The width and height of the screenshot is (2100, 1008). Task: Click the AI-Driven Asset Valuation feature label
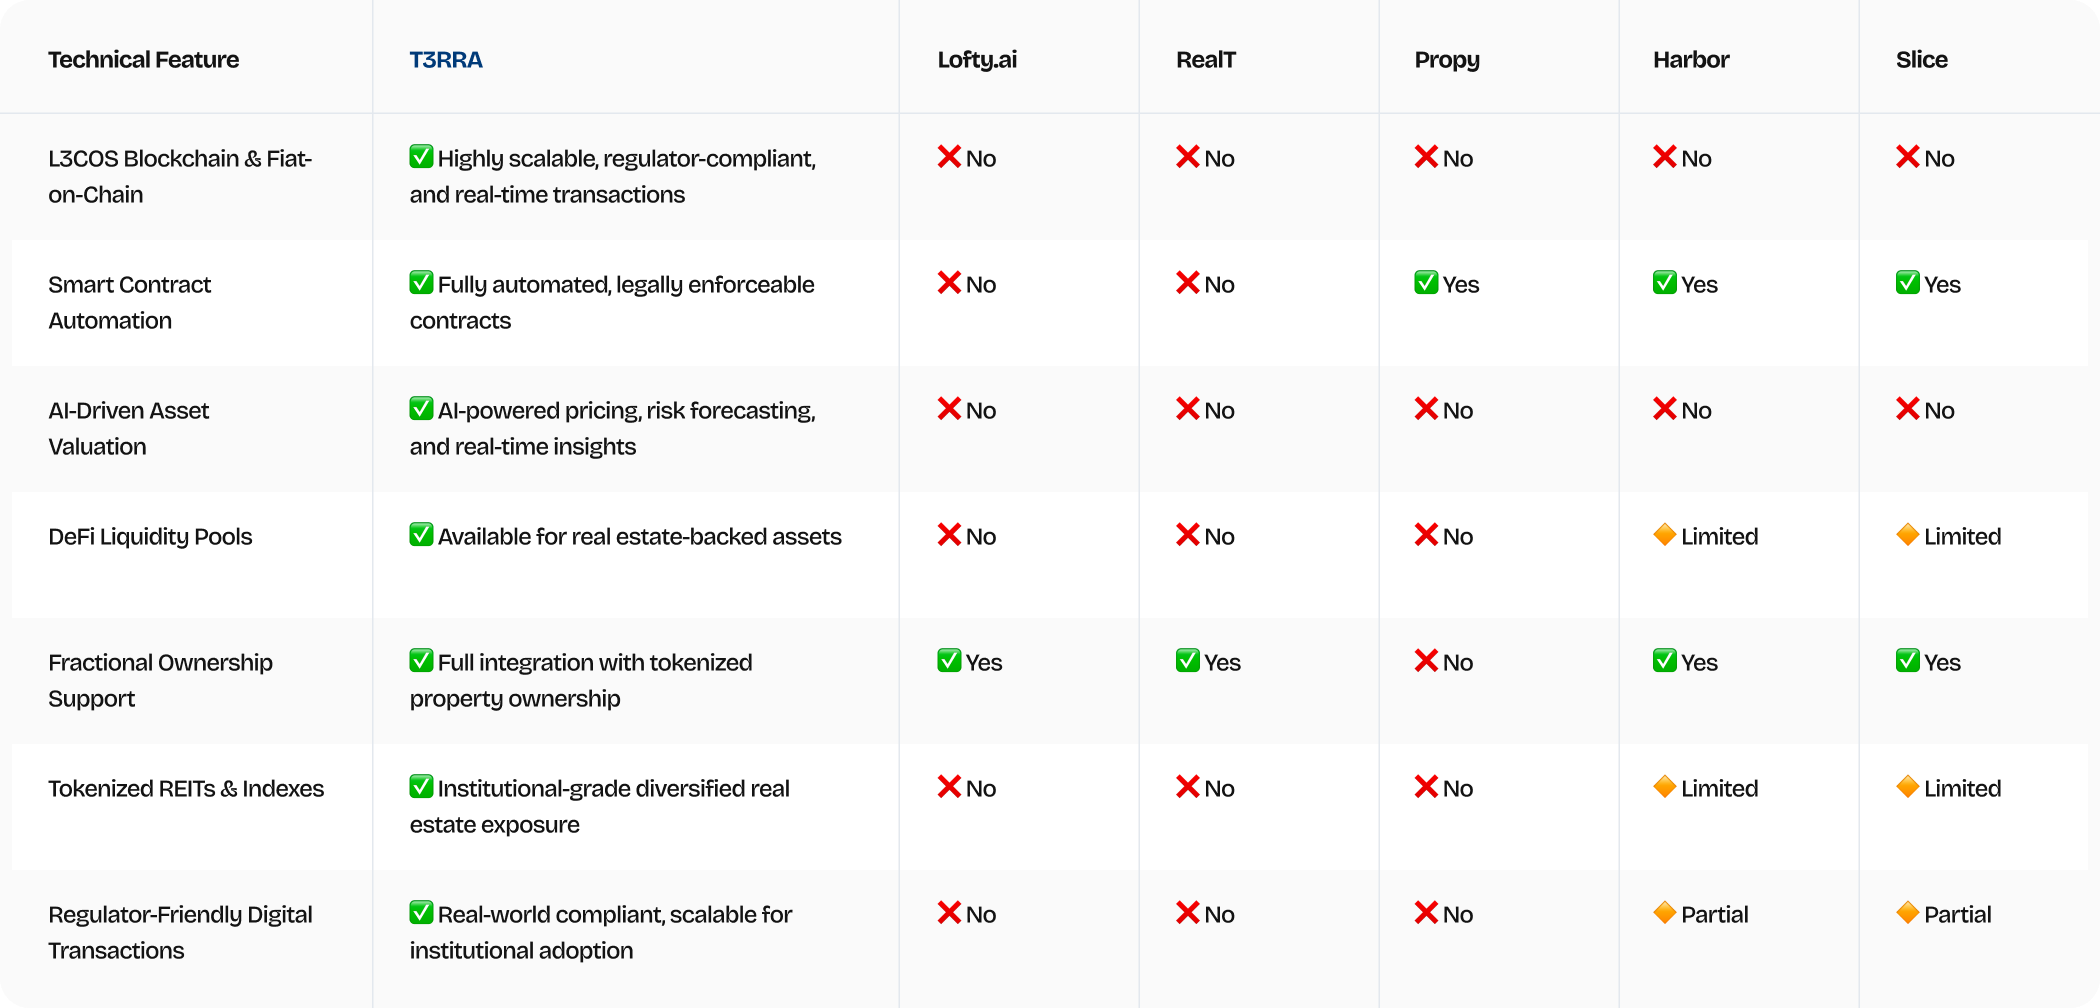[129, 428]
